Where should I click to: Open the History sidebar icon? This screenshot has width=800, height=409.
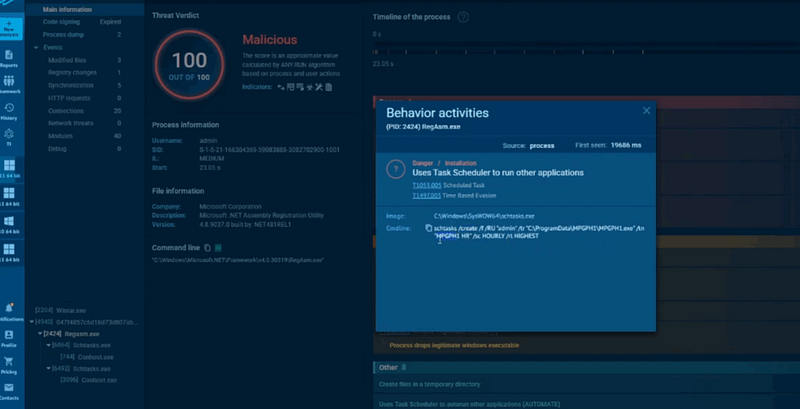pyautogui.click(x=9, y=111)
